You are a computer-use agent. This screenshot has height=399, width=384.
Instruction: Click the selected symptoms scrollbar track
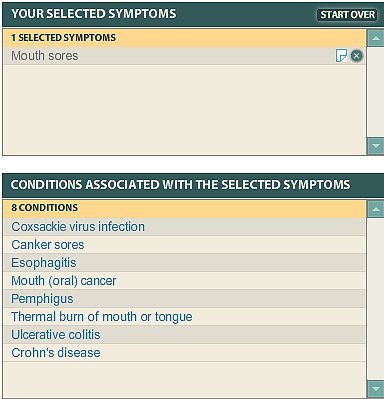coord(376,92)
